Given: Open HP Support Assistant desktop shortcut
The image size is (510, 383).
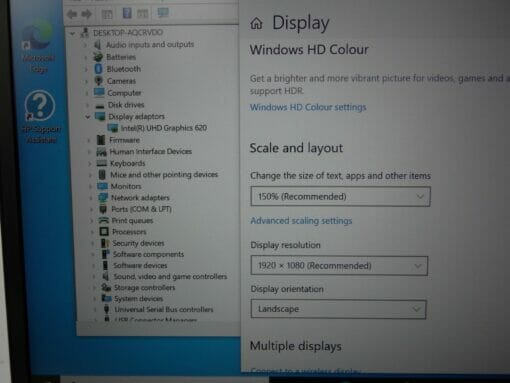Looking at the screenshot, I should (40, 117).
